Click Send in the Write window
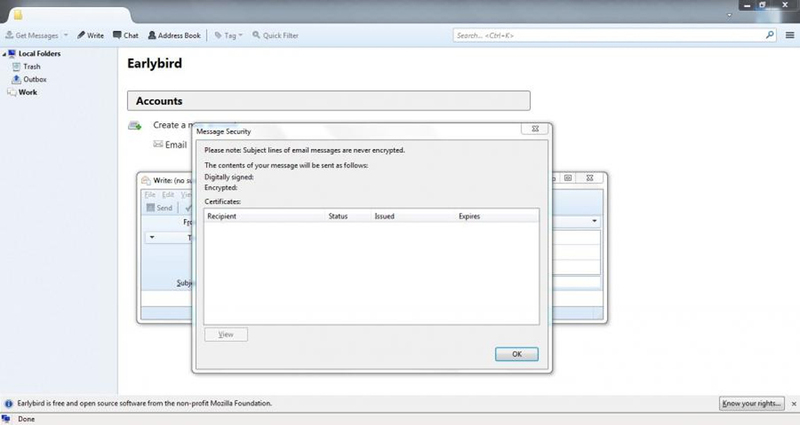This screenshot has width=800, height=425. [160, 208]
